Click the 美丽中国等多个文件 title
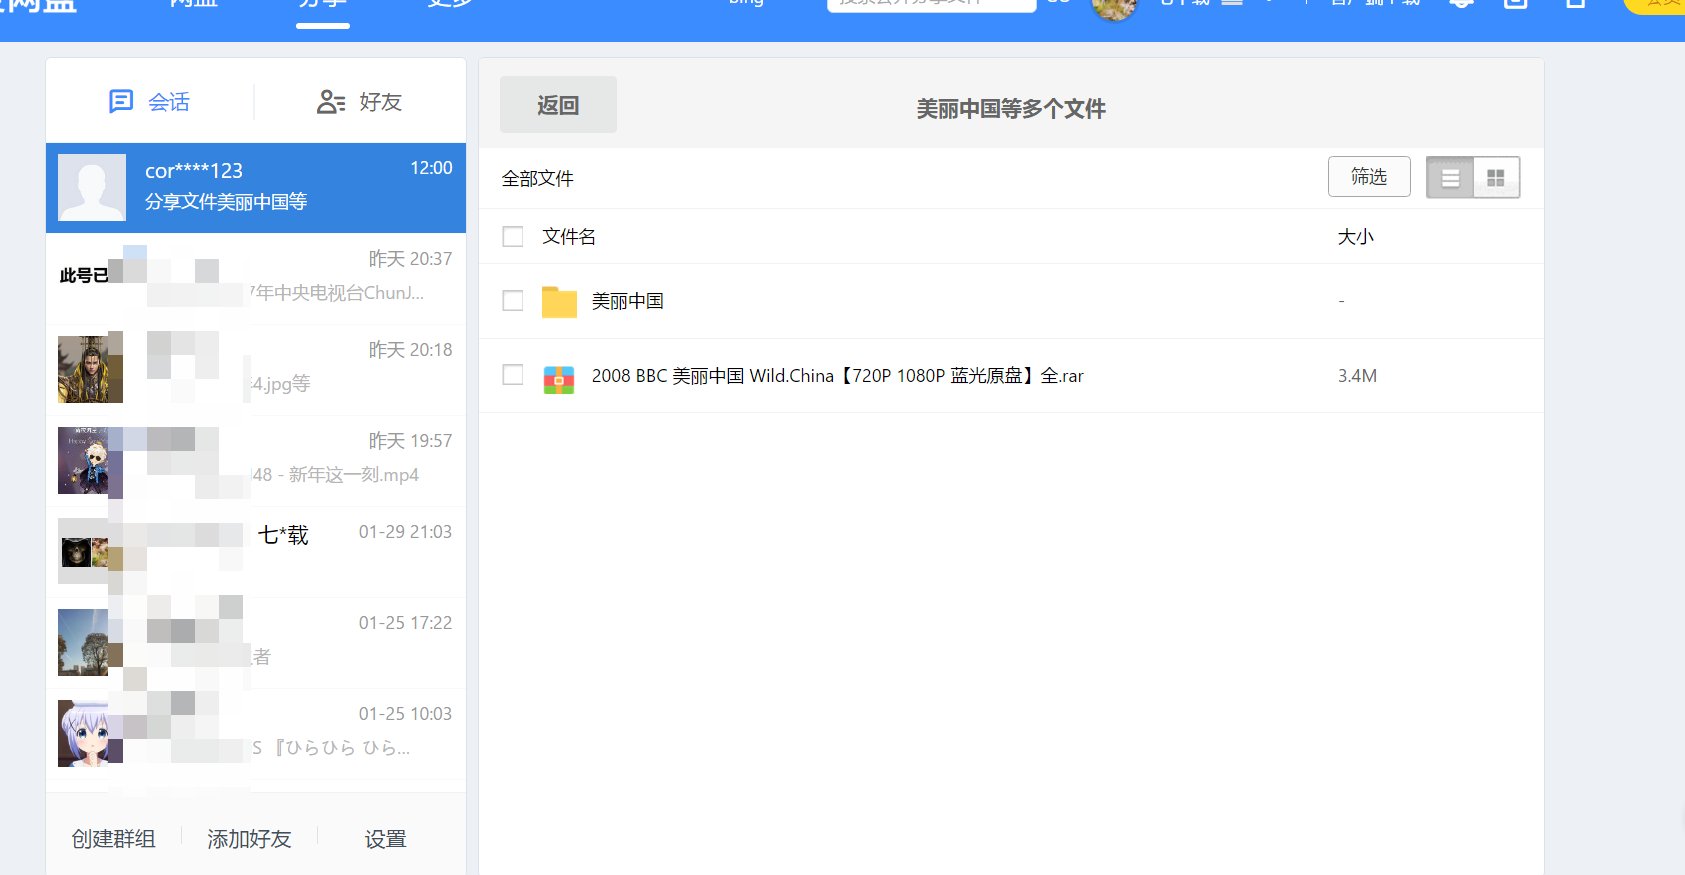 [1011, 109]
